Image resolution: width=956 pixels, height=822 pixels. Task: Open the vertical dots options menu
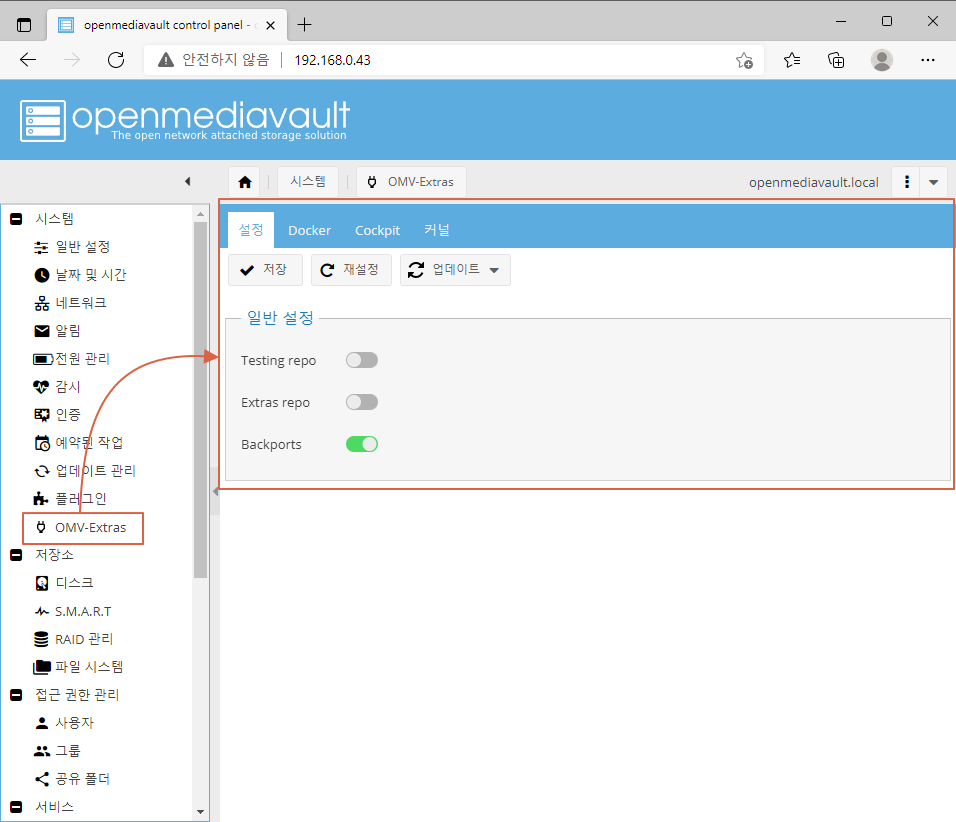907,182
